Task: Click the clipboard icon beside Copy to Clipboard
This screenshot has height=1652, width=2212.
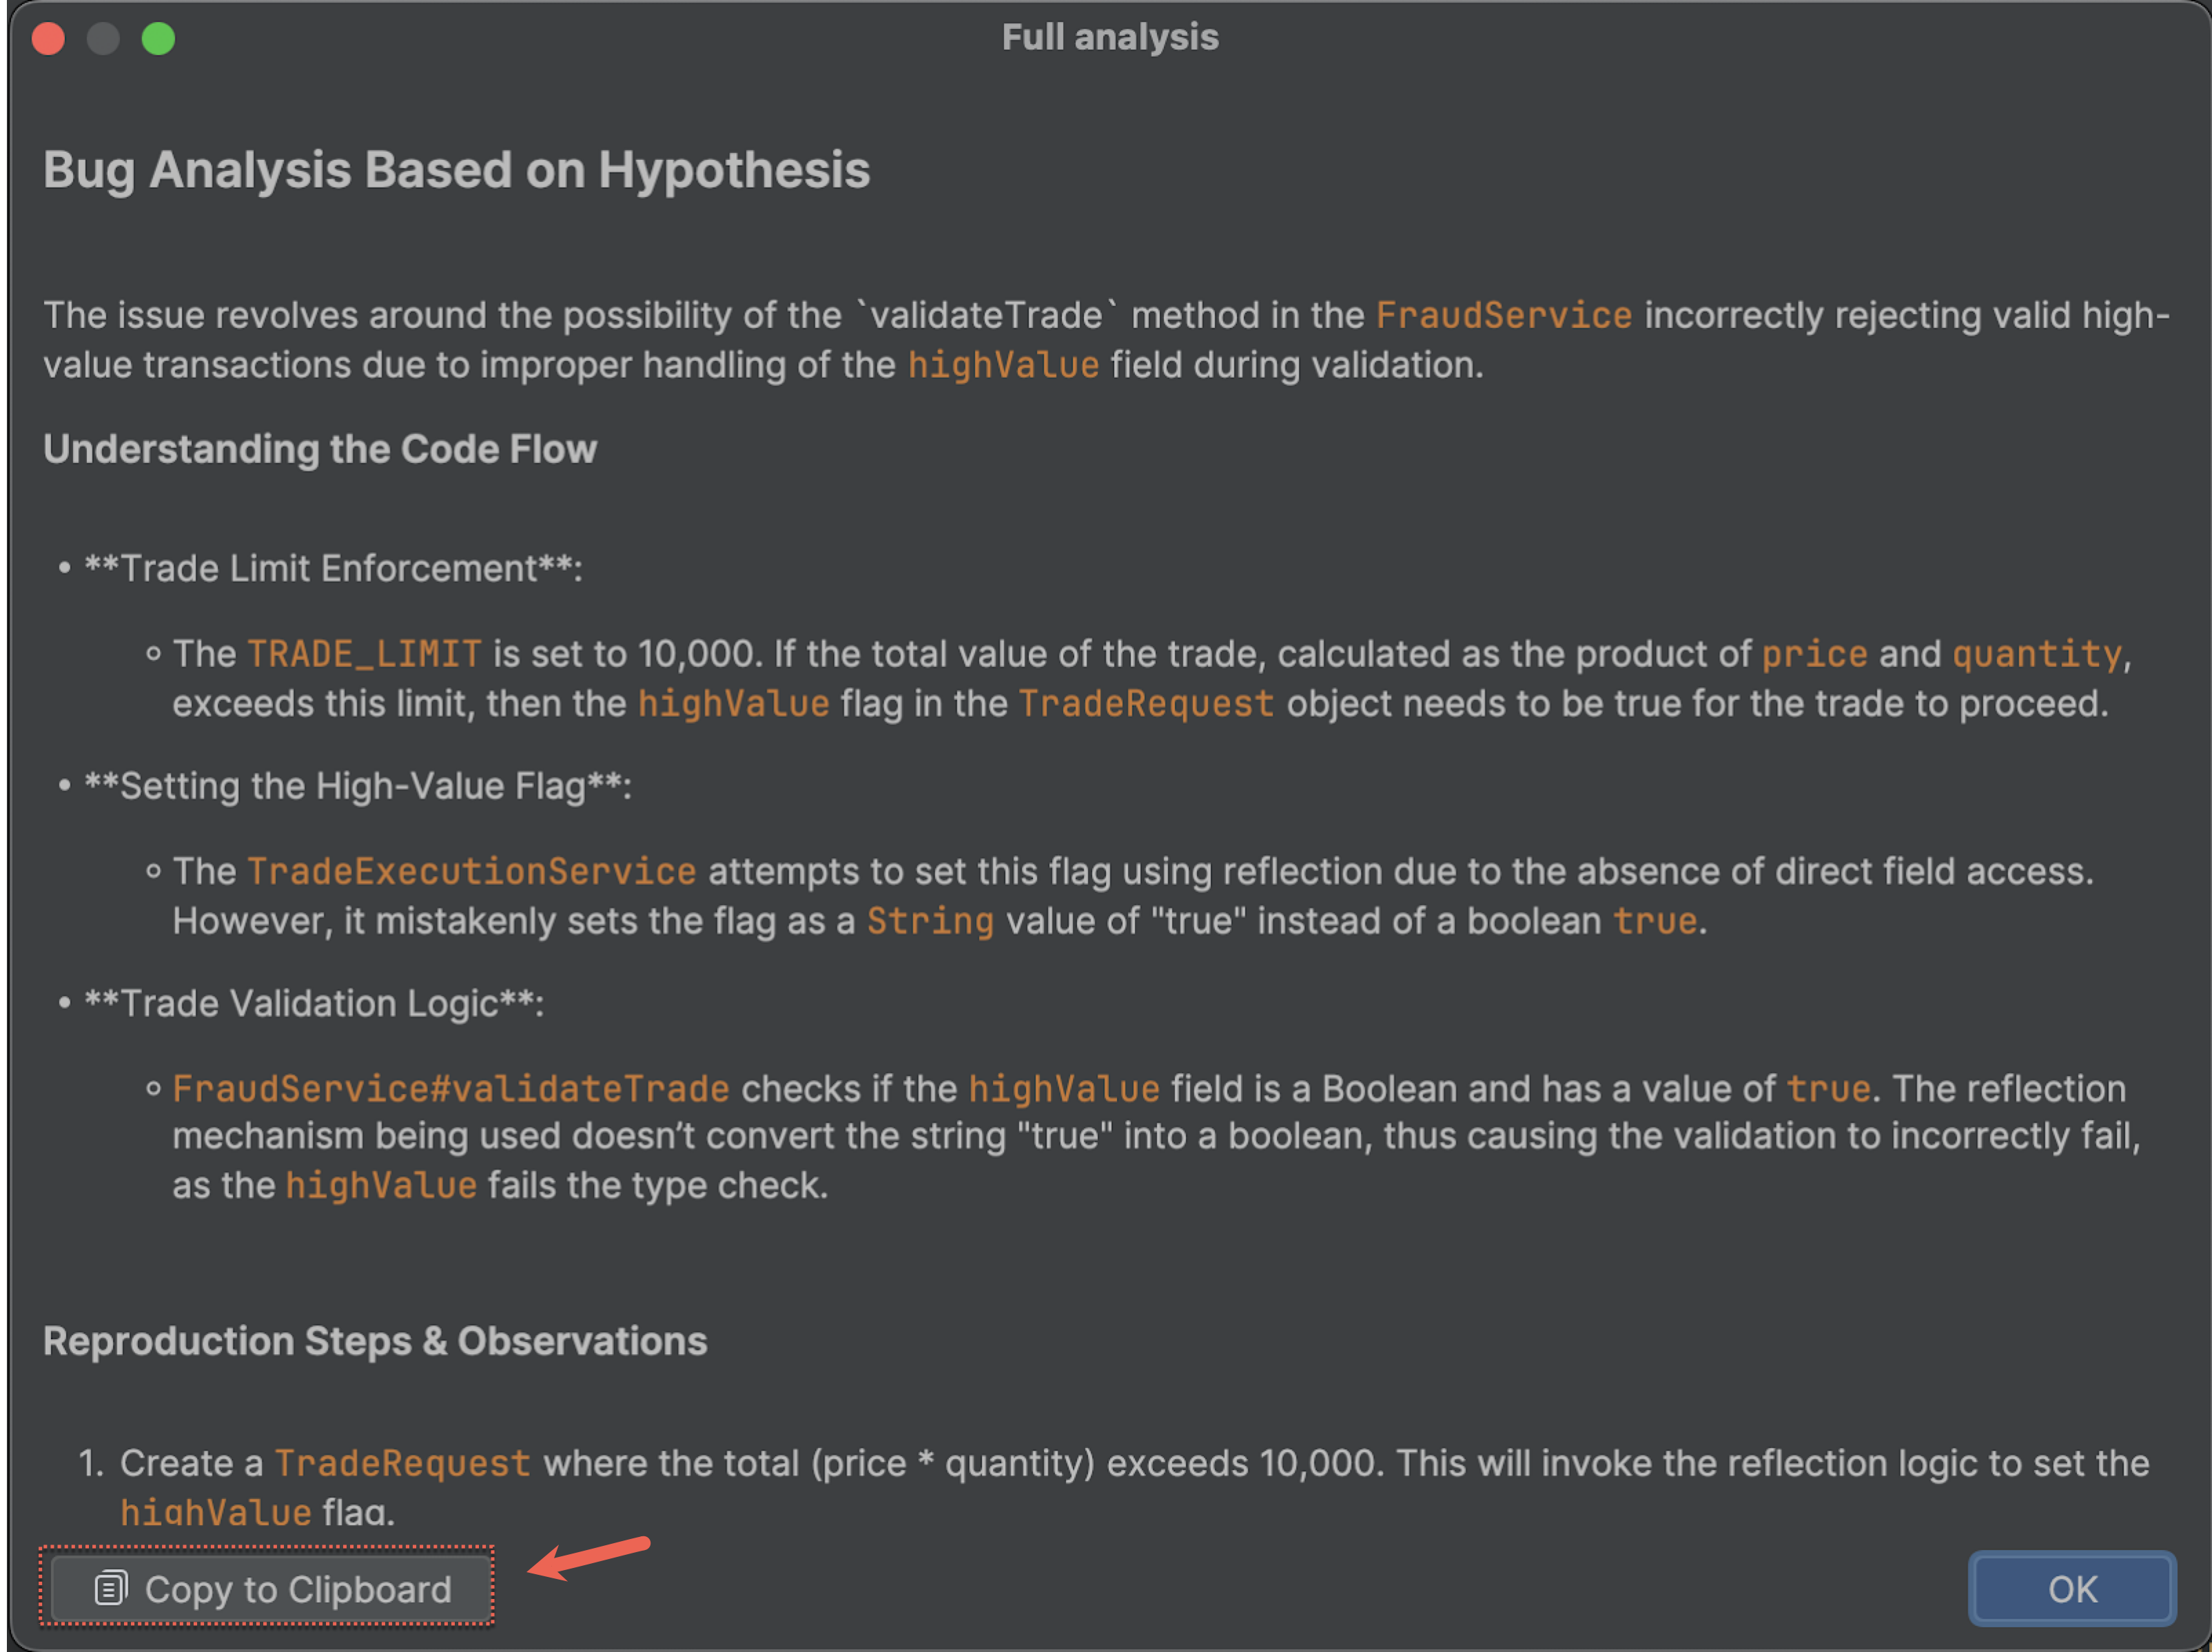Action: point(110,1588)
